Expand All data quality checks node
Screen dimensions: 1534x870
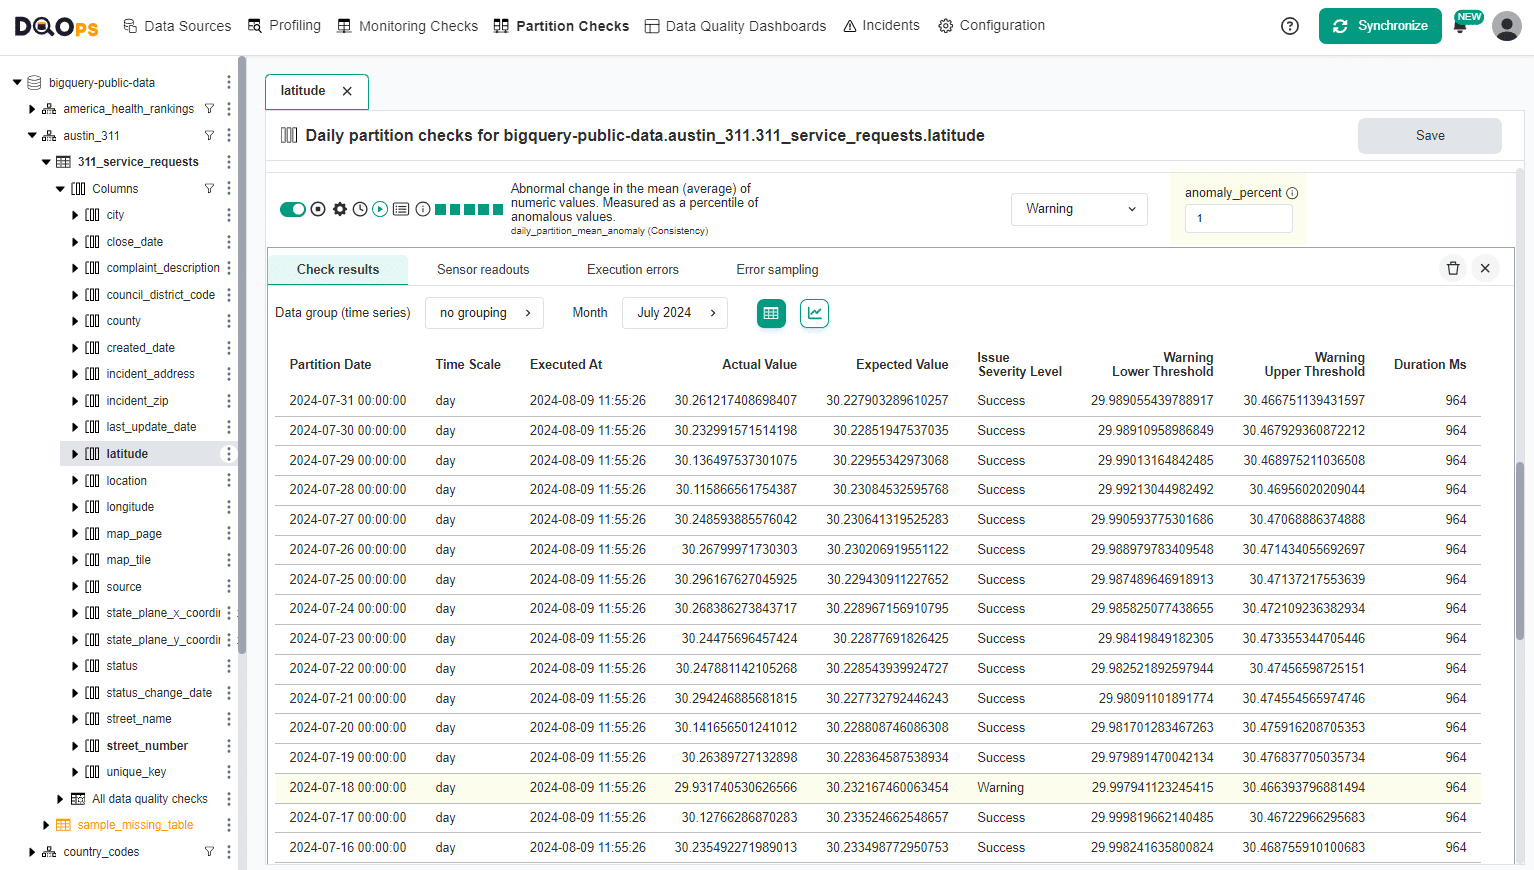click(x=60, y=799)
